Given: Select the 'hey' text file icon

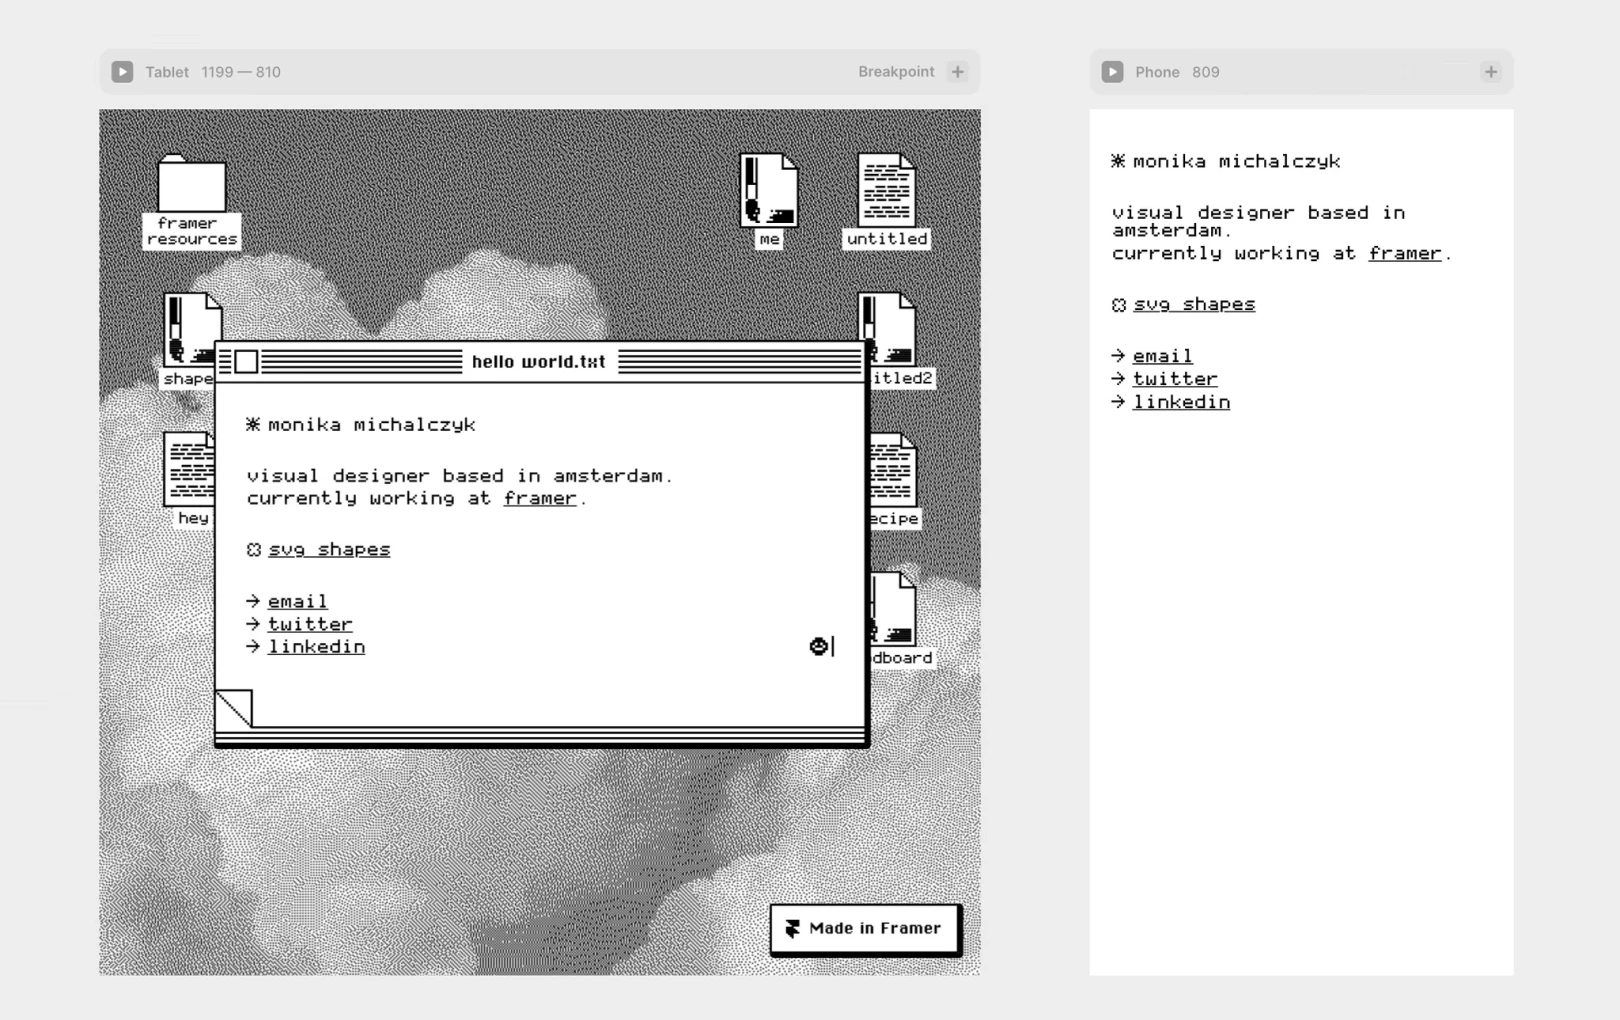Looking at the screenshot, I should [189, 469].
